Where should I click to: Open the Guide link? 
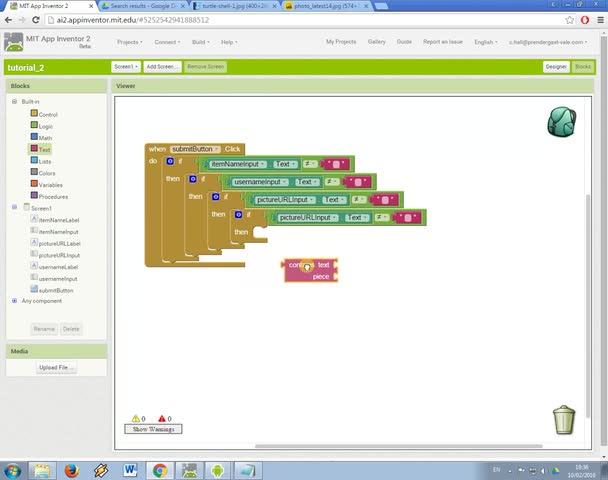404,41
